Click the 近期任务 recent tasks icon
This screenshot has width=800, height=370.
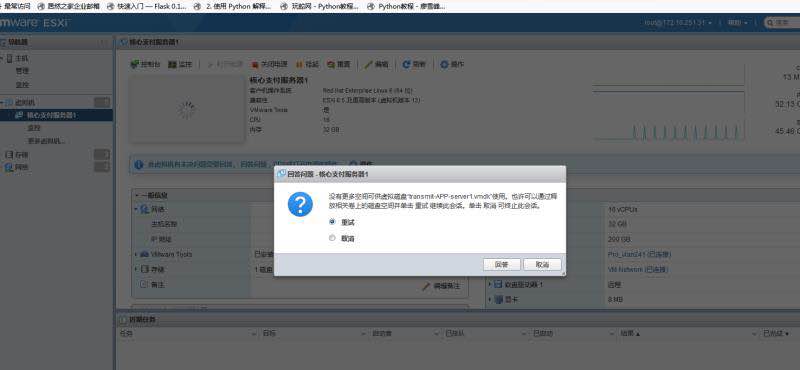[122, 319]
